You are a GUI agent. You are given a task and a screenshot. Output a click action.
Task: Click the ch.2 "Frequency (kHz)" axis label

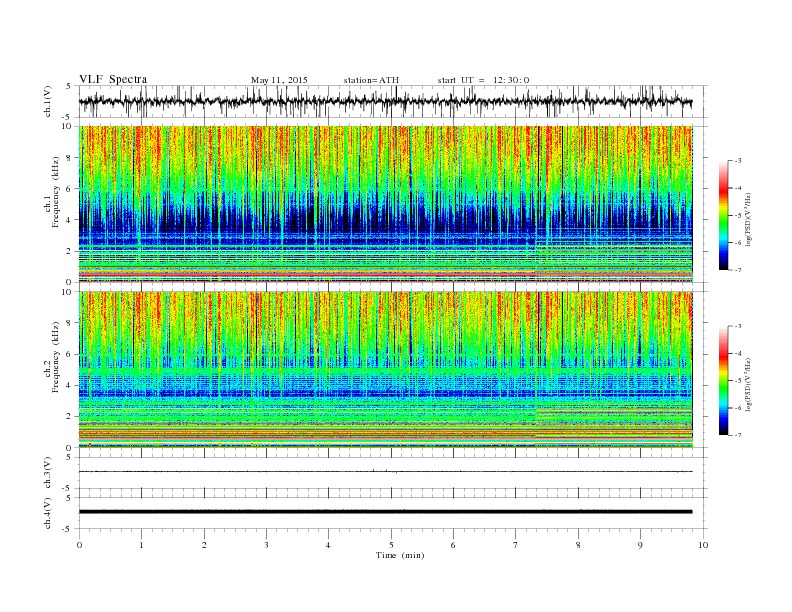pos(55,356)
